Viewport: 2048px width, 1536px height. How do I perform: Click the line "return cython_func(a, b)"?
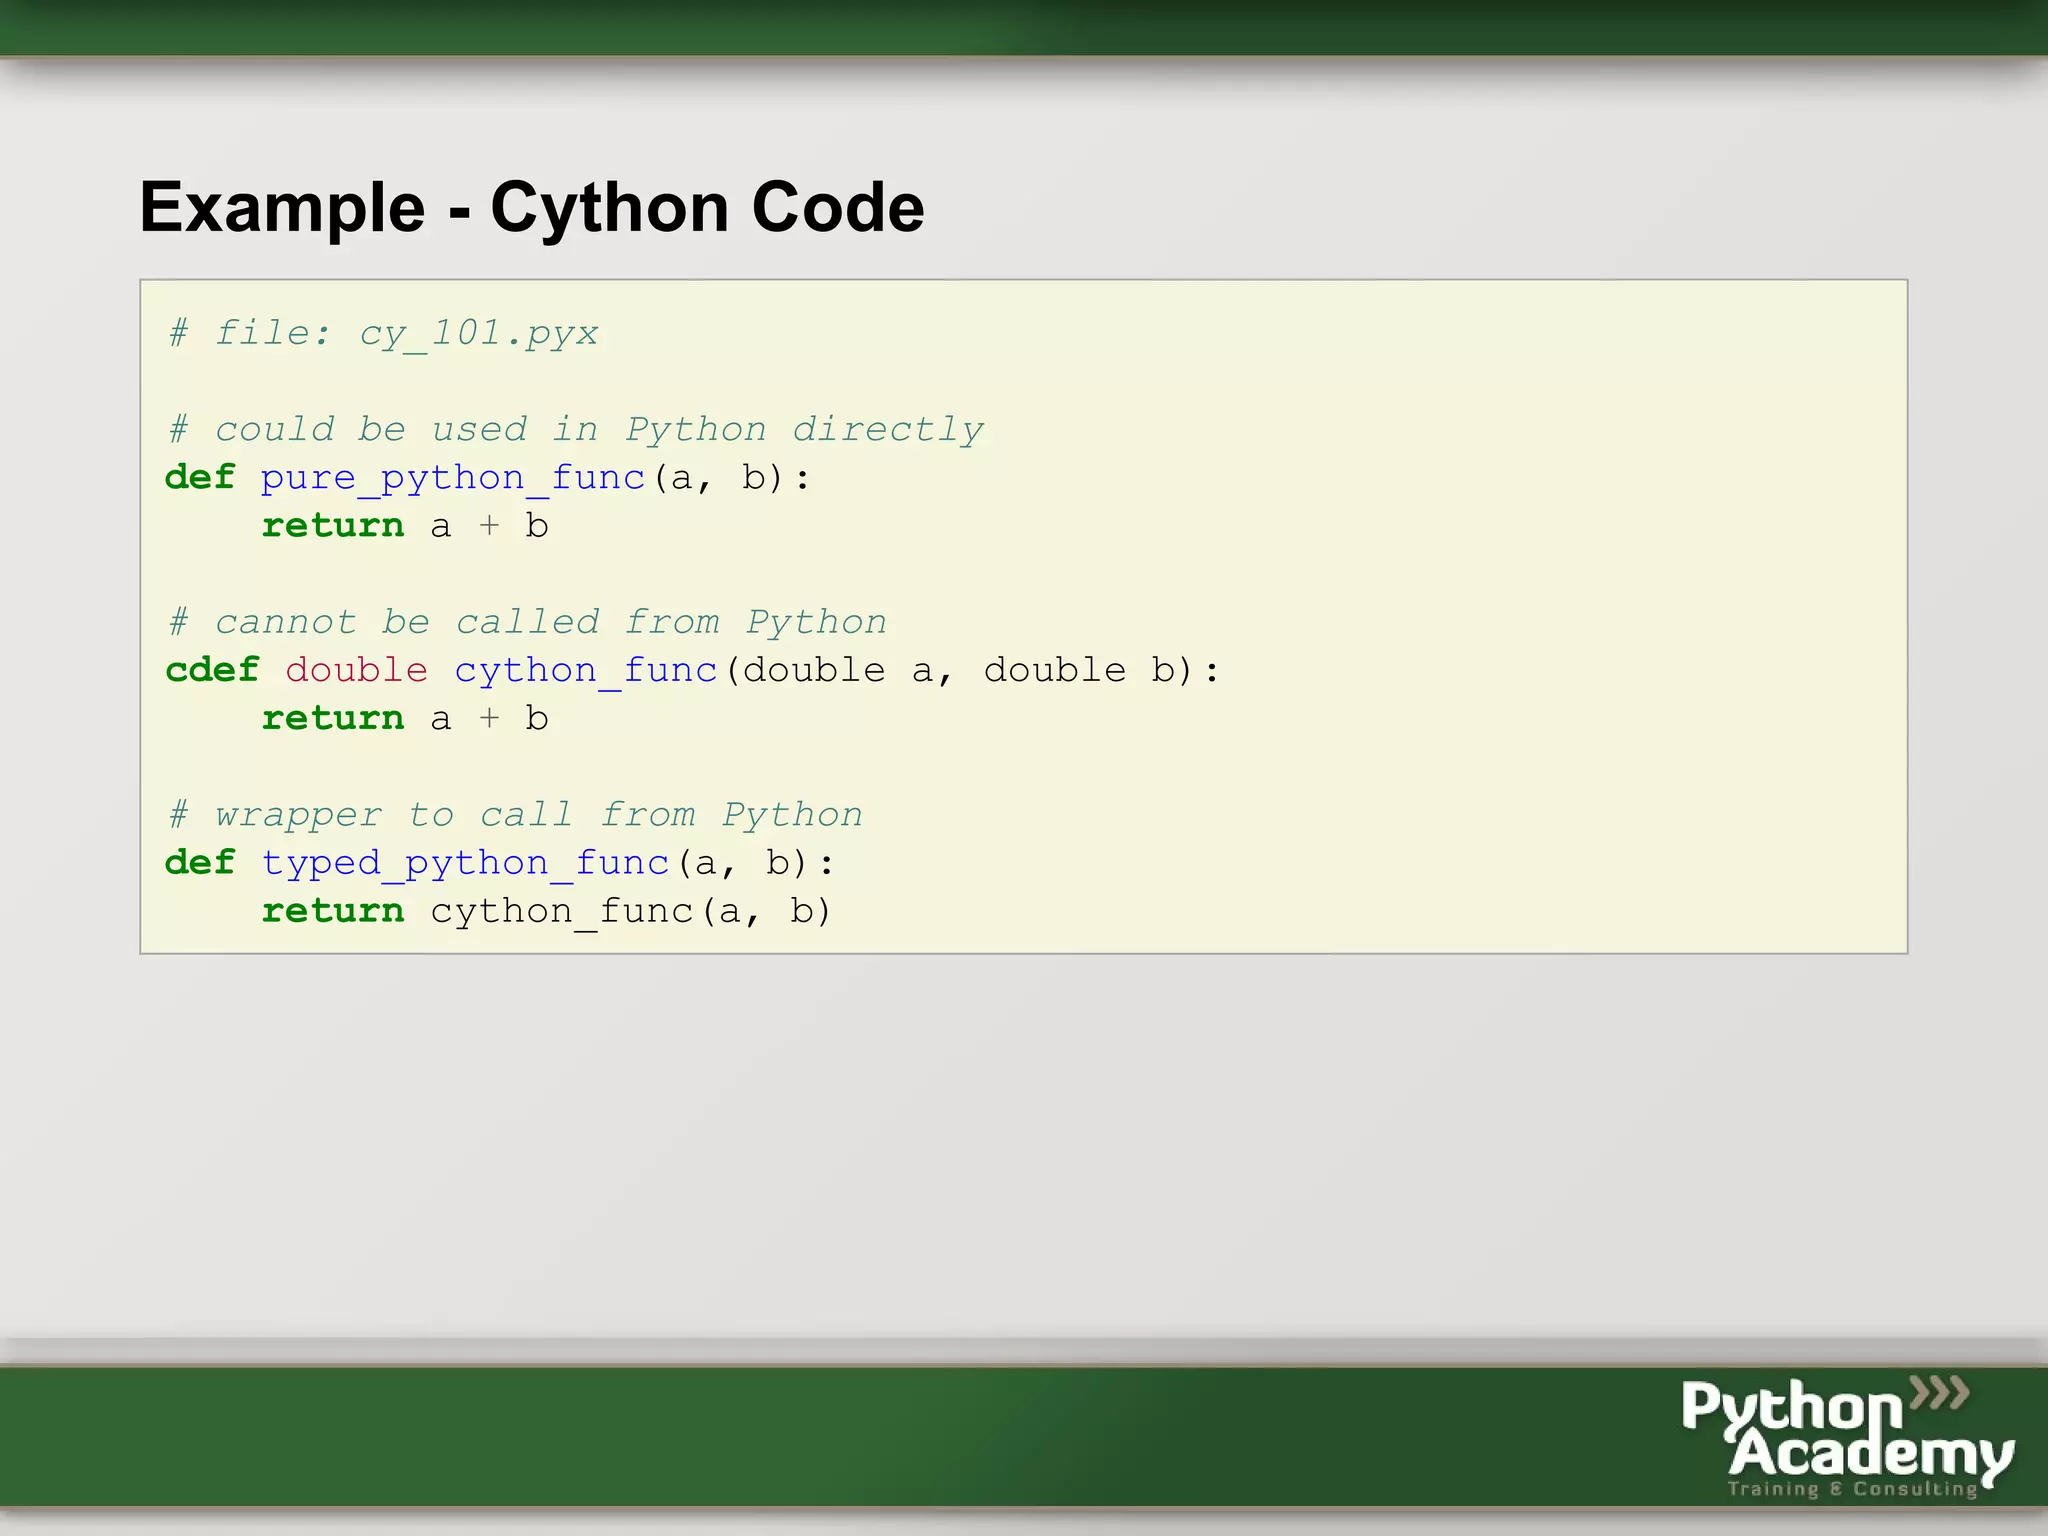click(546, 911)
